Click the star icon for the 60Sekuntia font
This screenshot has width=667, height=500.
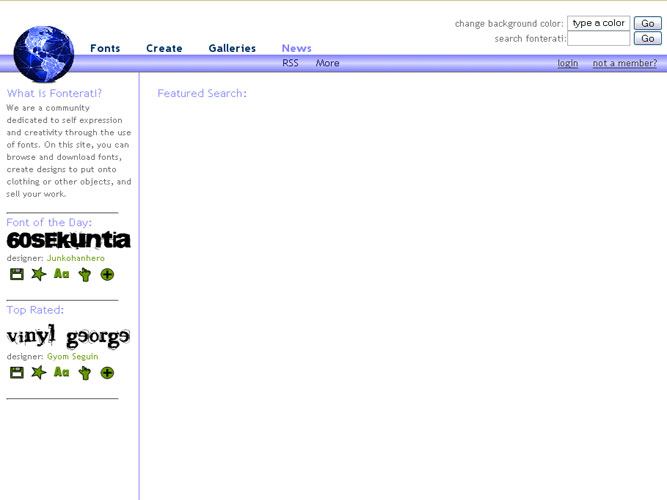[39, 274]
